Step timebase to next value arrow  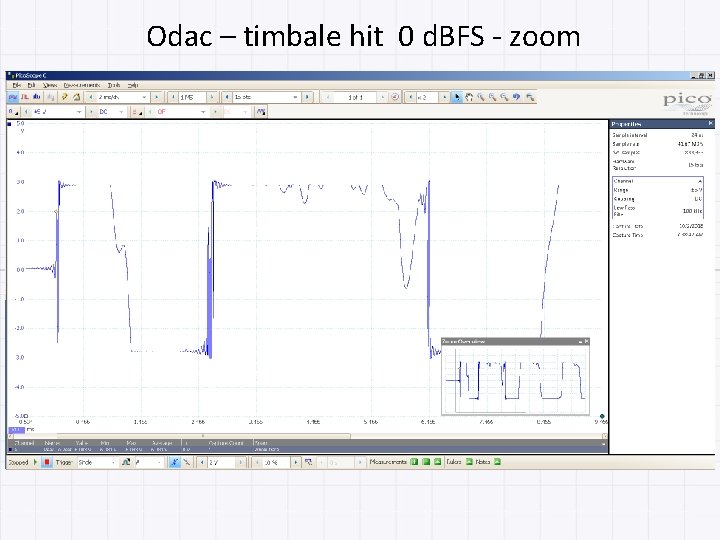tap(157, 97)
